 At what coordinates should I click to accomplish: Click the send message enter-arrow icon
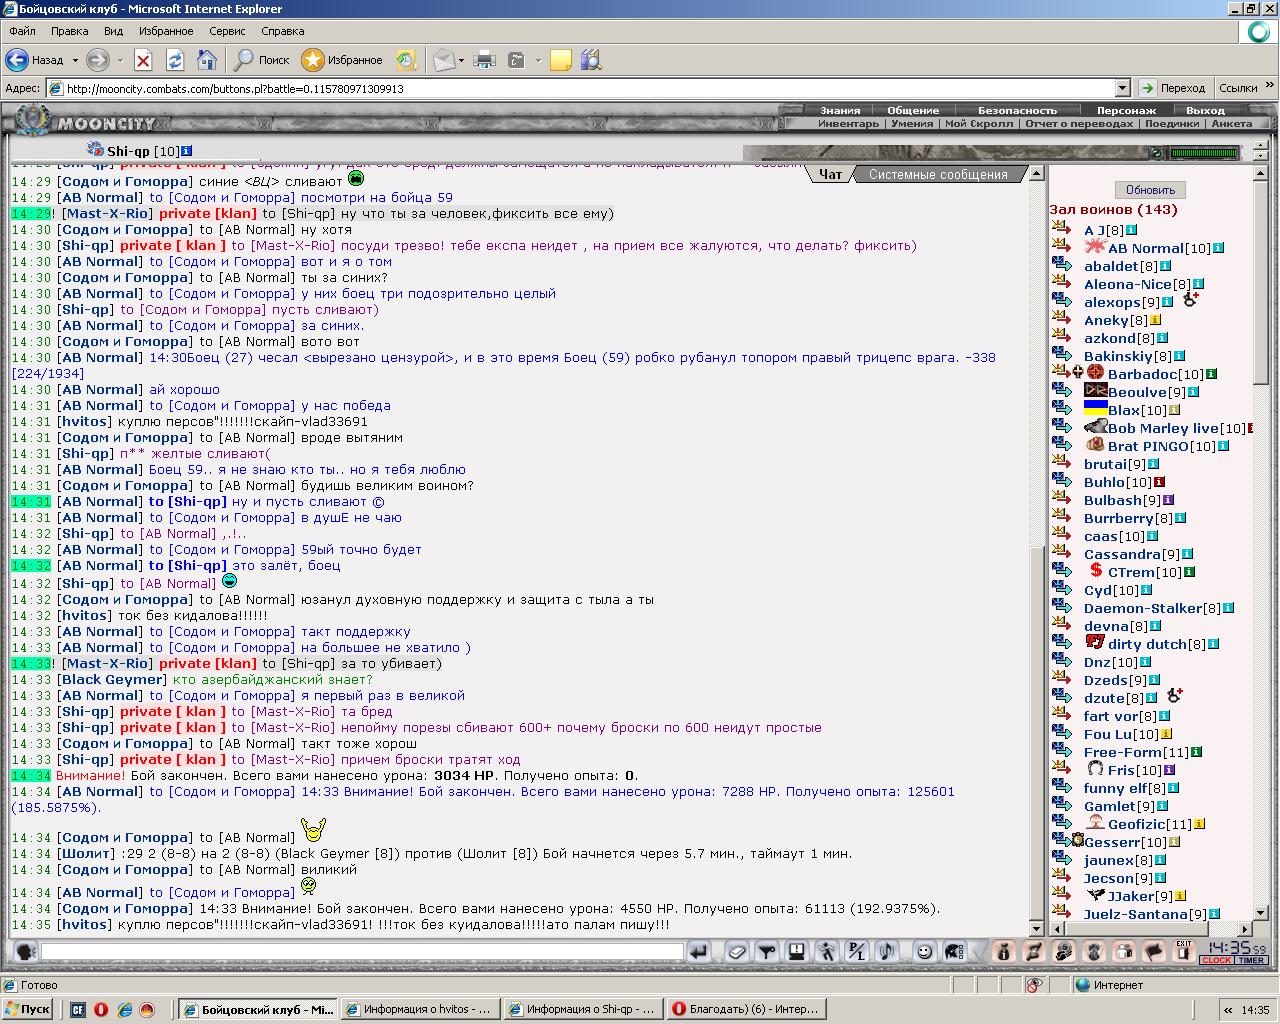click(699, 952)
